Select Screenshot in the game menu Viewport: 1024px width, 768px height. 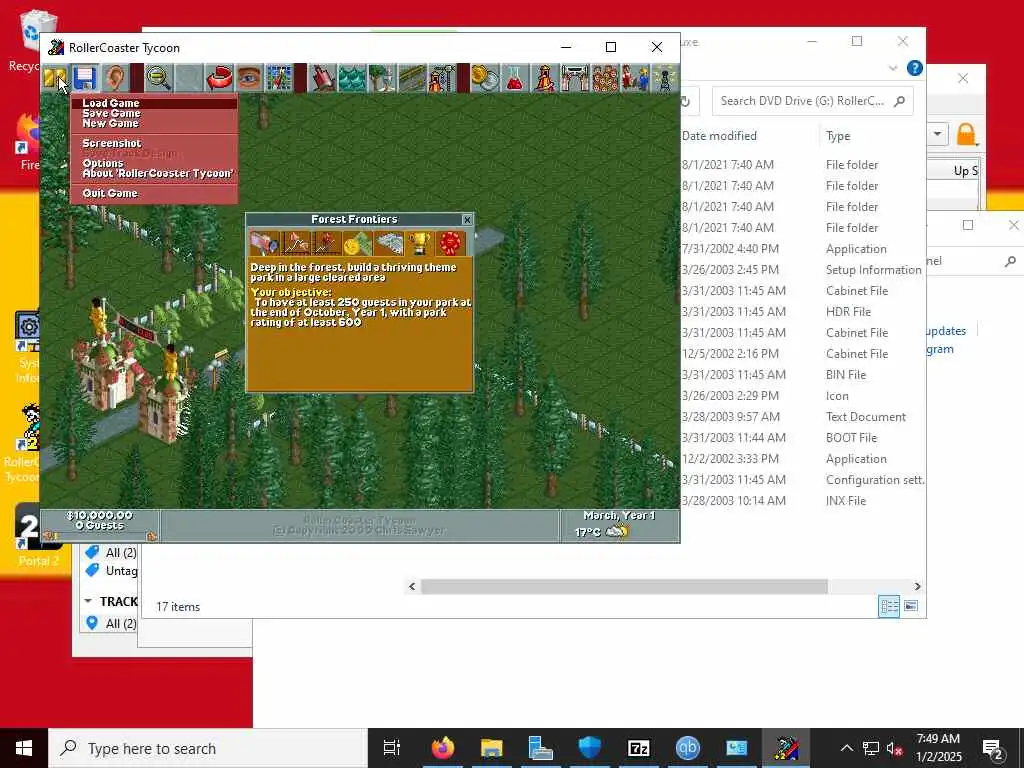tap(154, 143)
